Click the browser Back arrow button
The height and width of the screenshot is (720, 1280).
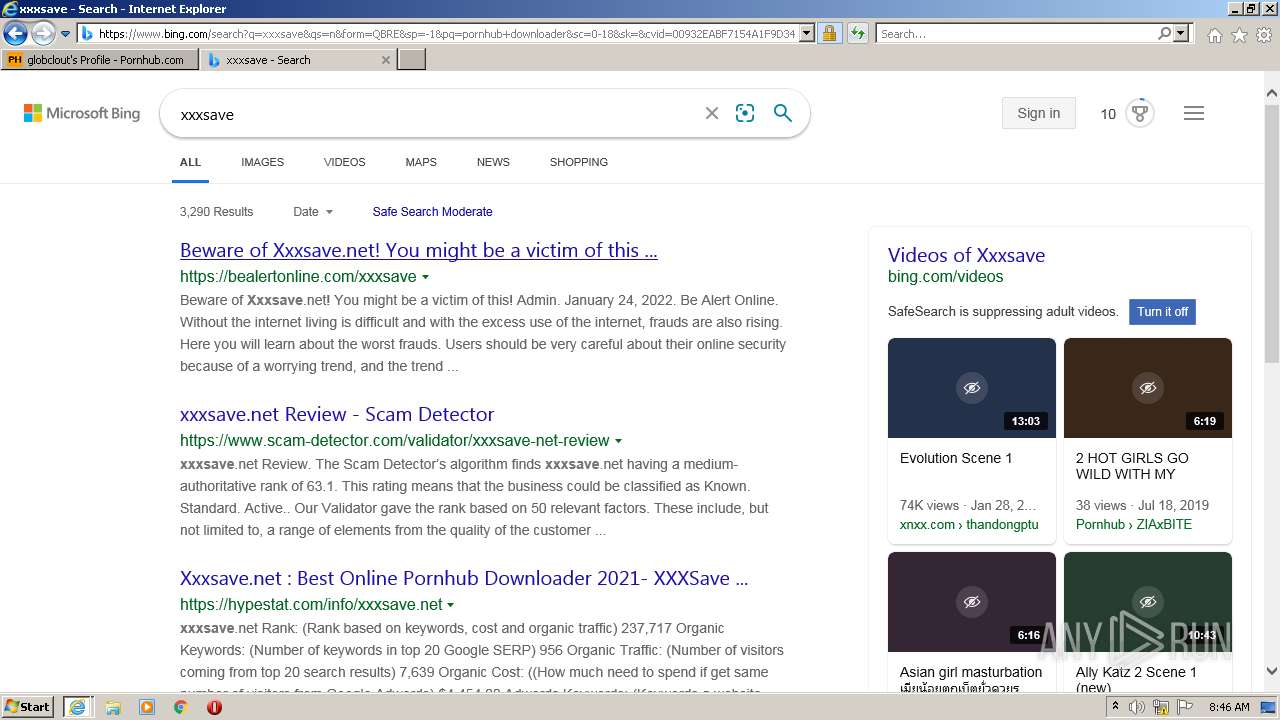(15, 33)
